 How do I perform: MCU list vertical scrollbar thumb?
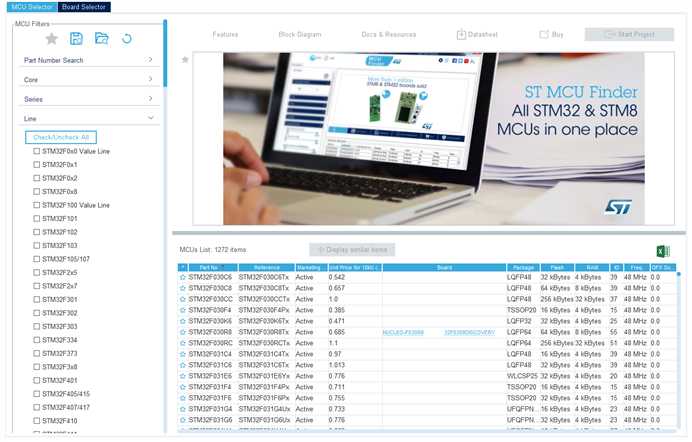coord(678,275)
